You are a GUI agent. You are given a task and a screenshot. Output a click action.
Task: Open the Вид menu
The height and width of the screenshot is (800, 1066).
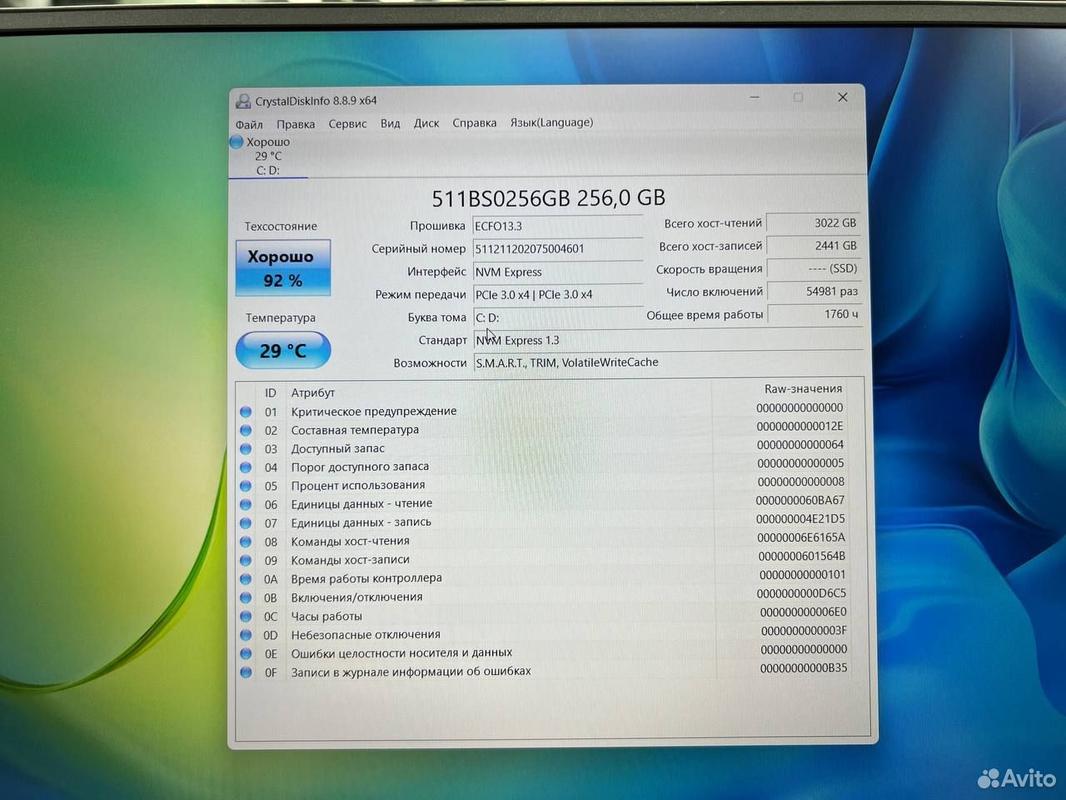coord(390,124)
